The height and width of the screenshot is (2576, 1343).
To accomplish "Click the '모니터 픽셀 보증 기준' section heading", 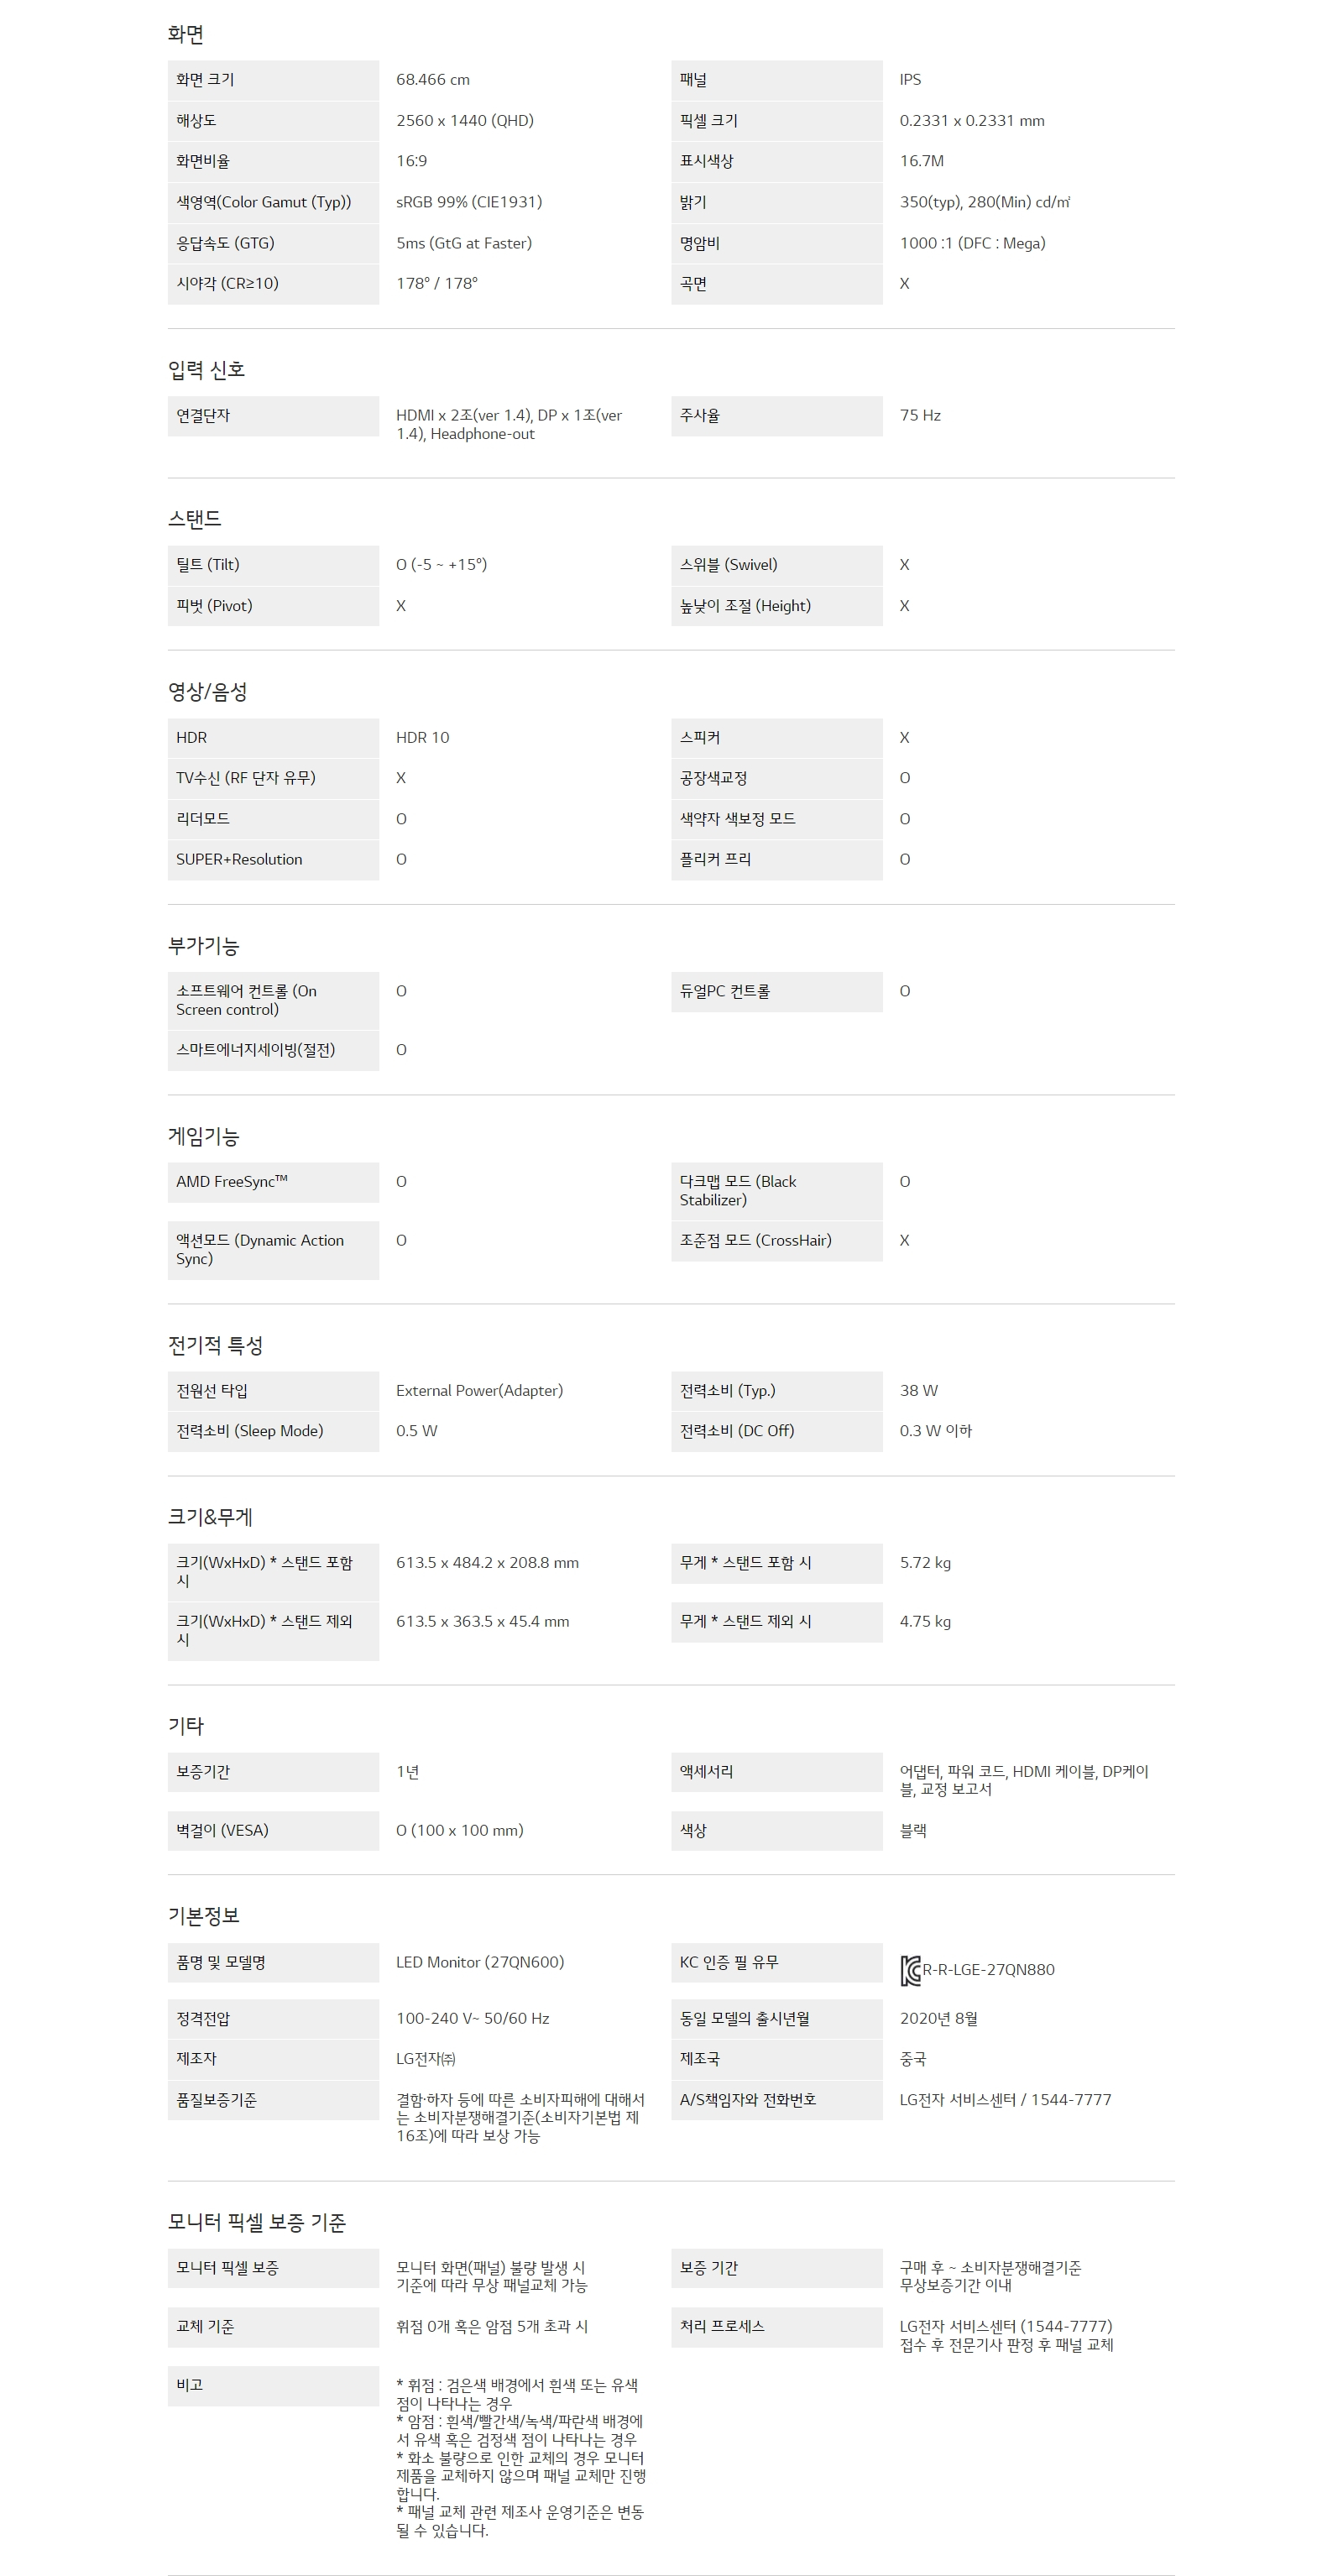I will point(257,2223).
